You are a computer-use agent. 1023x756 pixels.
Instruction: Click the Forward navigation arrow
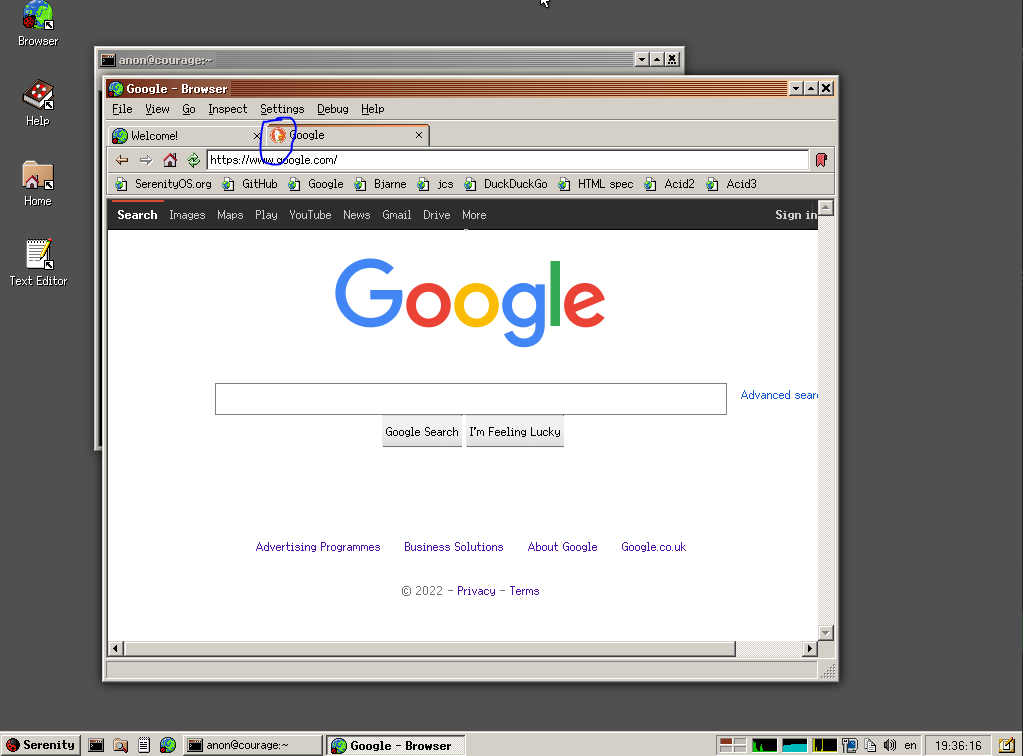tap(145, 159)
